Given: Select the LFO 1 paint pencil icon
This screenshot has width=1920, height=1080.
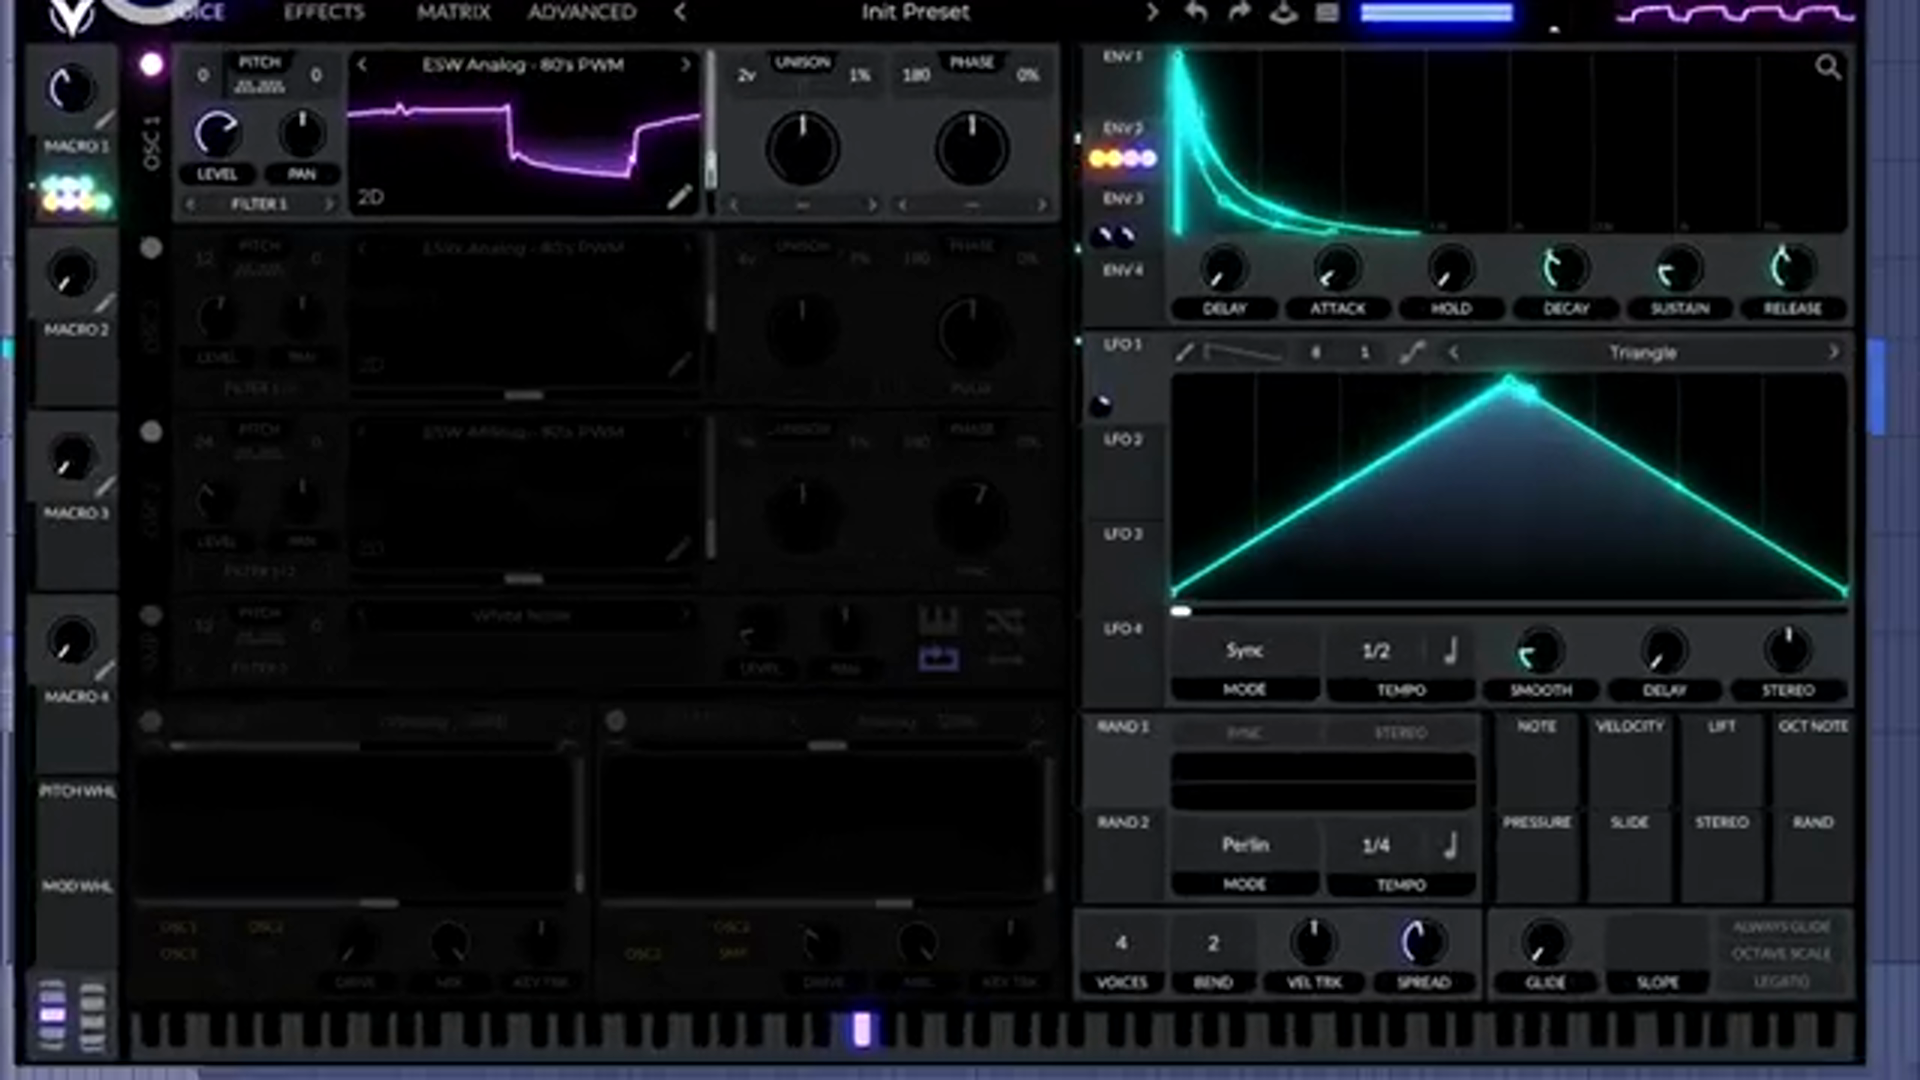Looking at the screenshot, I should coord(1184,352).
